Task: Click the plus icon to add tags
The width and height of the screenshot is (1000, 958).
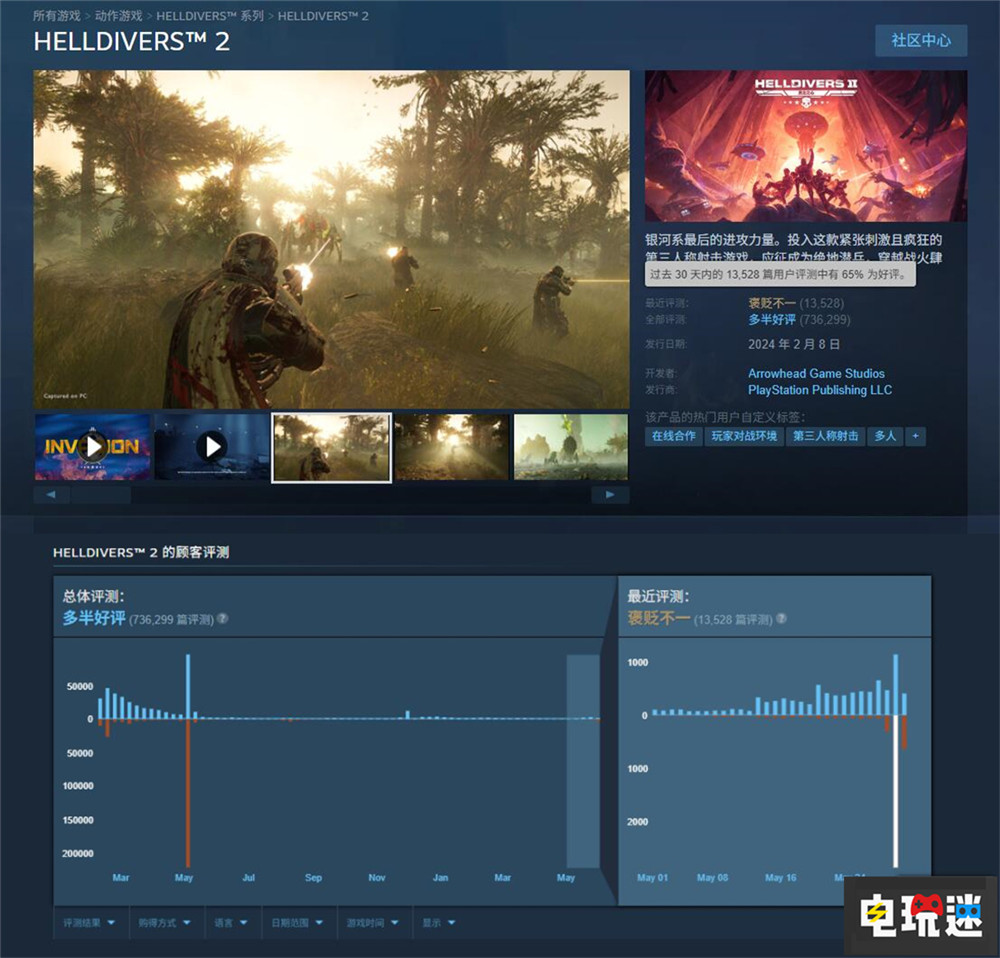Action: (915, 436)
